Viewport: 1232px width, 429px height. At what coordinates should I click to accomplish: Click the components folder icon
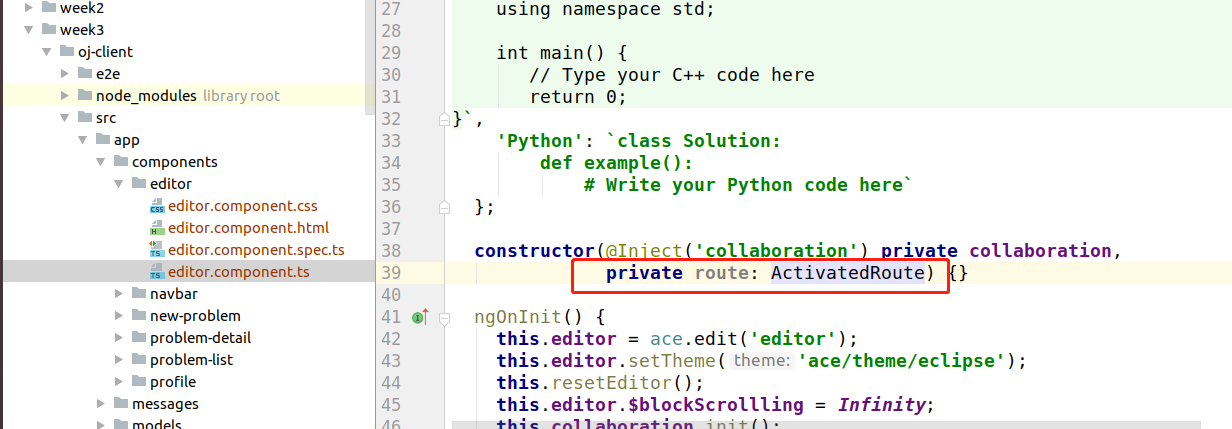pos(120,161)
